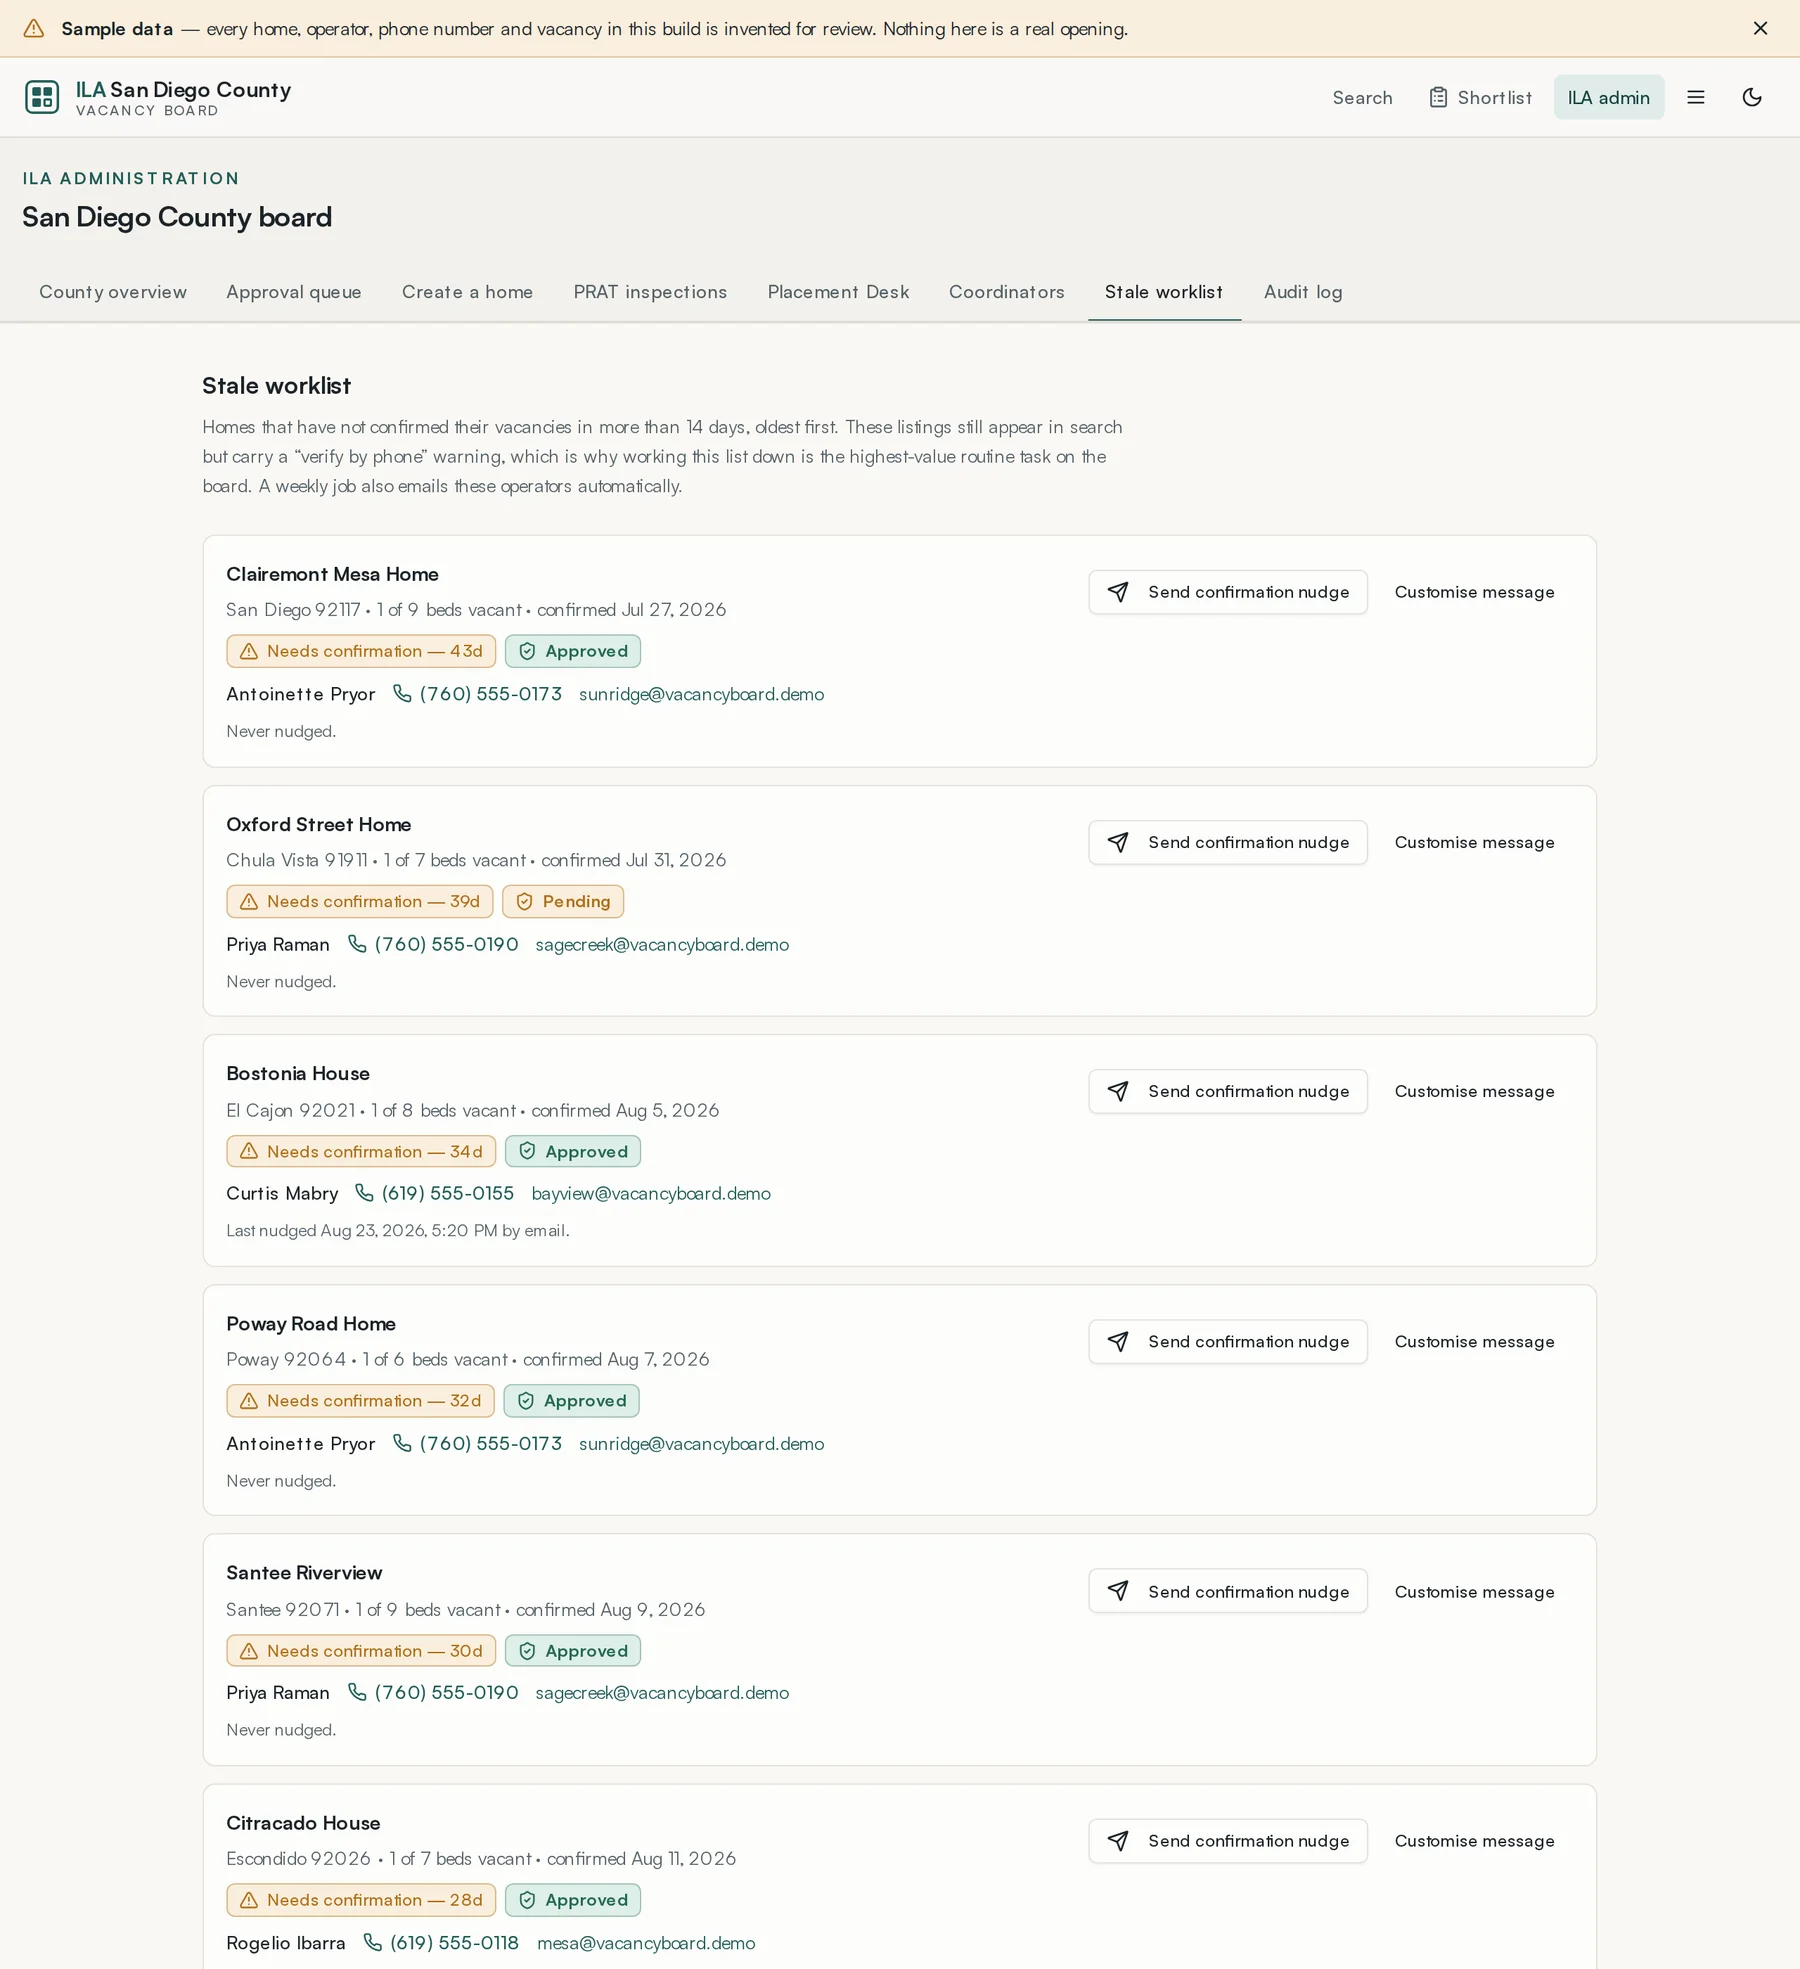Switch to the Approval queue tab

click(x=294, y=292)
